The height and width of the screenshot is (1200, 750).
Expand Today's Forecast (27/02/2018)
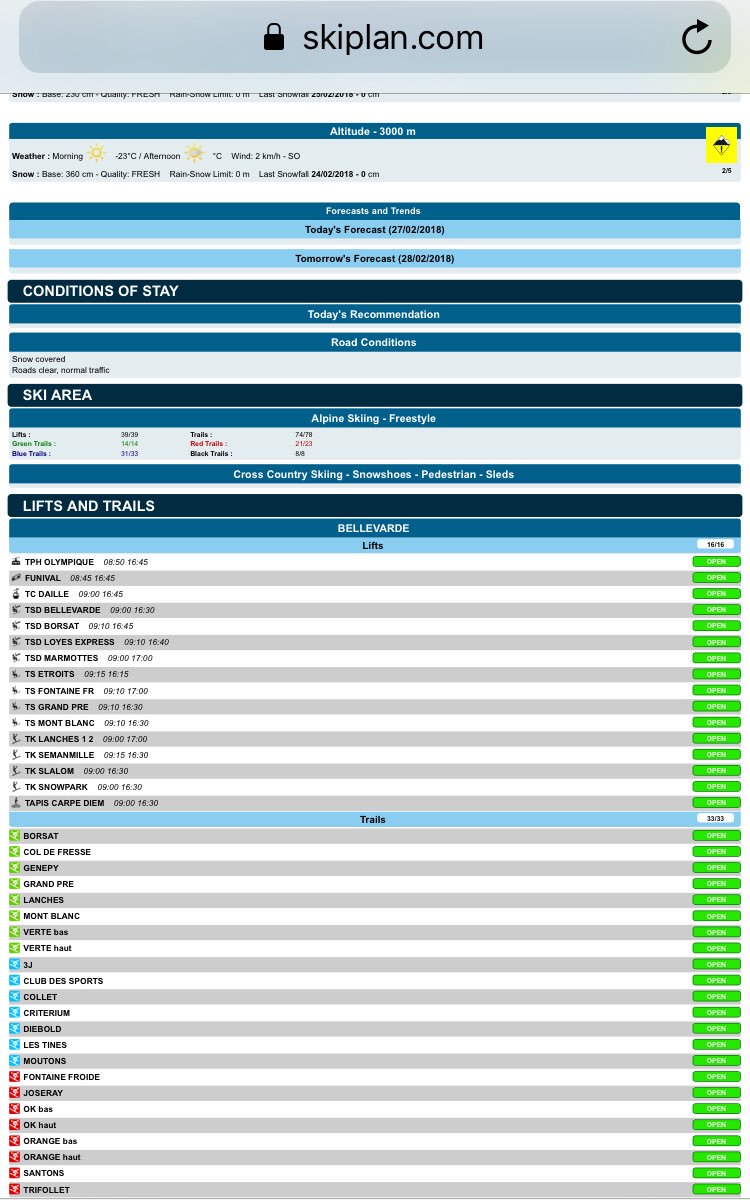pos(375,229)
